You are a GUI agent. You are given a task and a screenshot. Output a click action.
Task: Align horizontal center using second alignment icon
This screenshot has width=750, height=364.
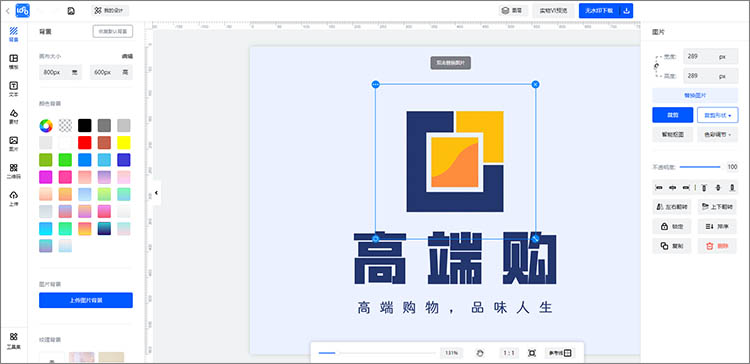(673, 188)
